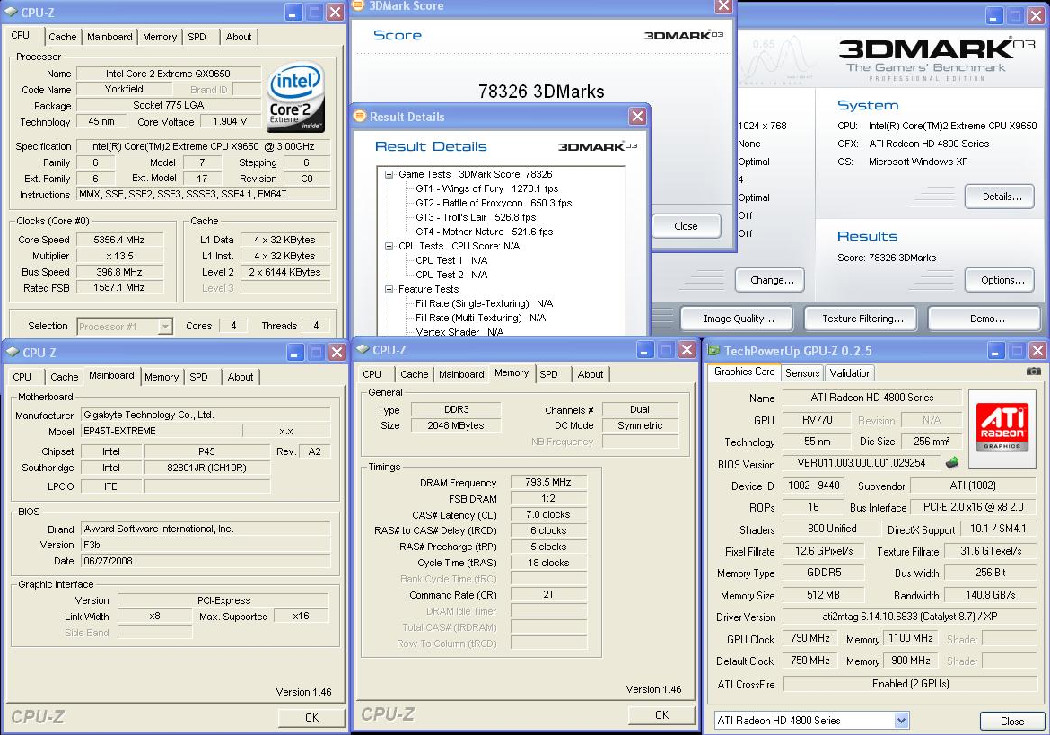Click the GPU Clock value field

click(810, 639)
